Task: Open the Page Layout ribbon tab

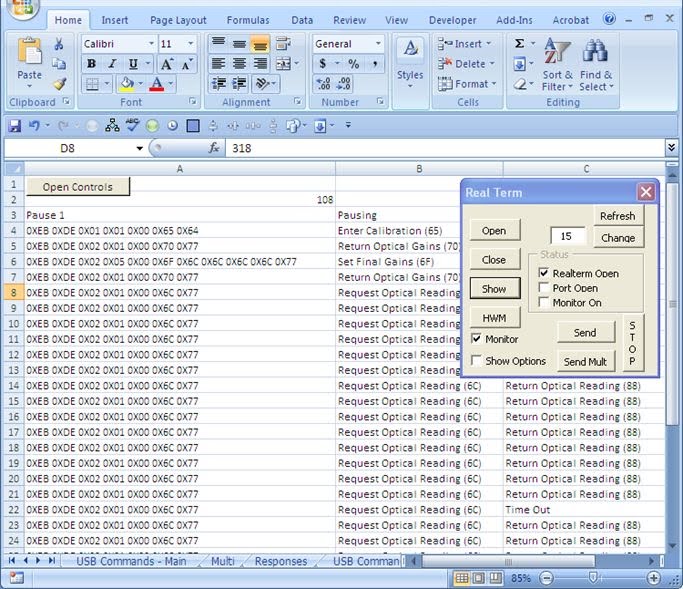Action: (178, 20)
